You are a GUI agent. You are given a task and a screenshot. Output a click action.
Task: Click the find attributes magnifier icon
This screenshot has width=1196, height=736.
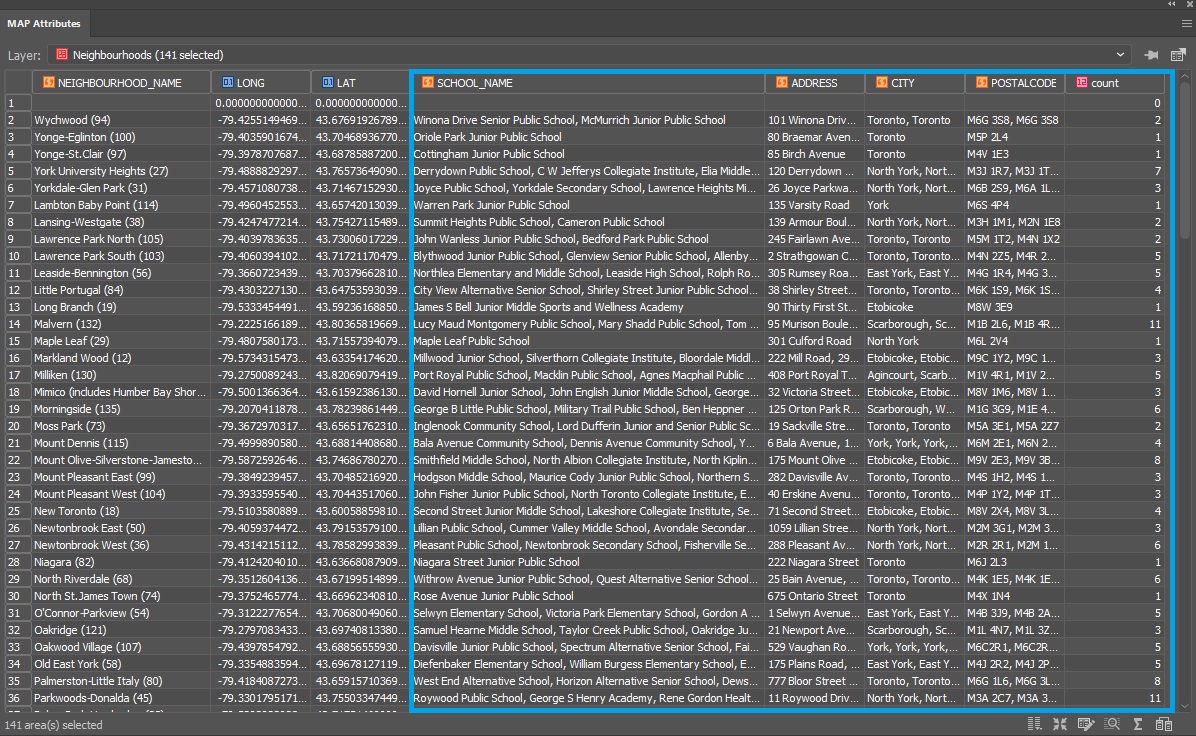click(x=1112, y=724)
